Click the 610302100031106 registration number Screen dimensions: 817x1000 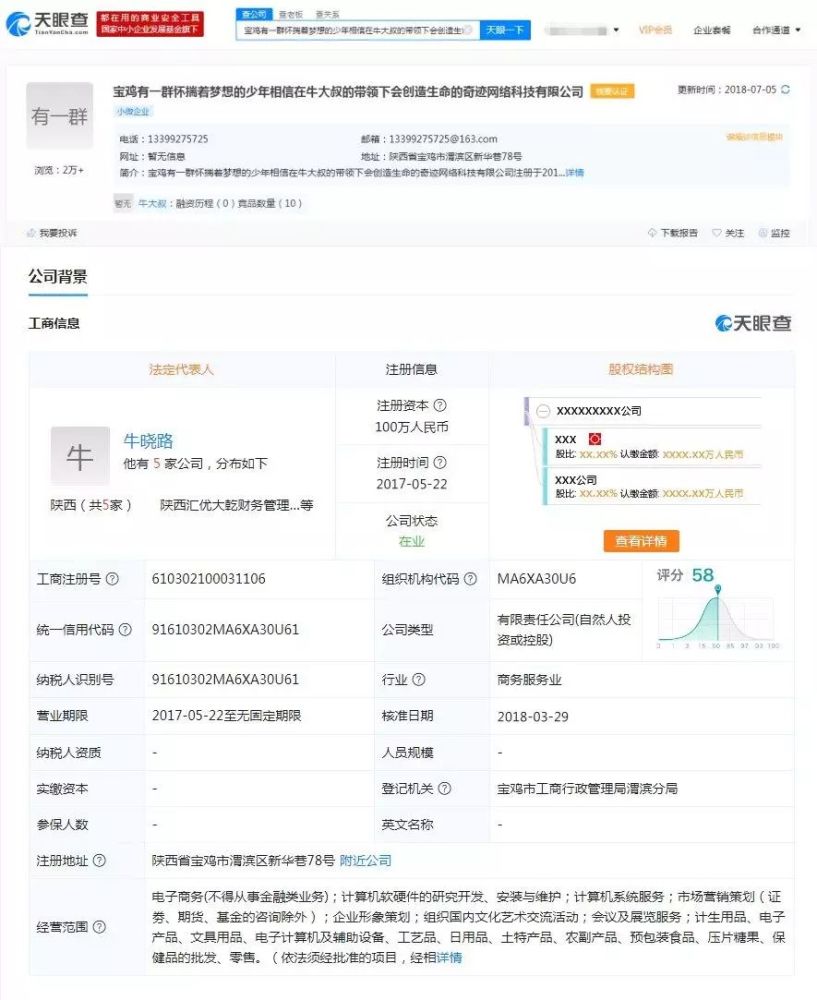coord(209,579)
